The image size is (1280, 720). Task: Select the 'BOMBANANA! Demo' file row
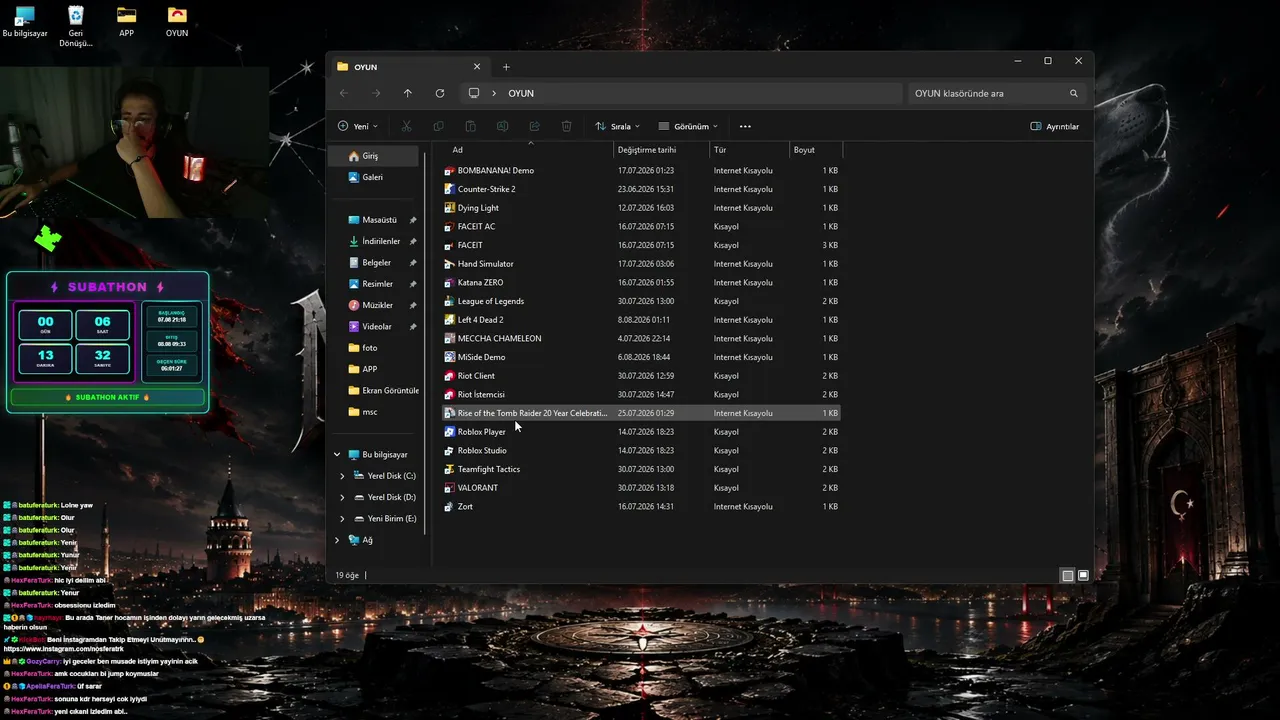(641, 171)
